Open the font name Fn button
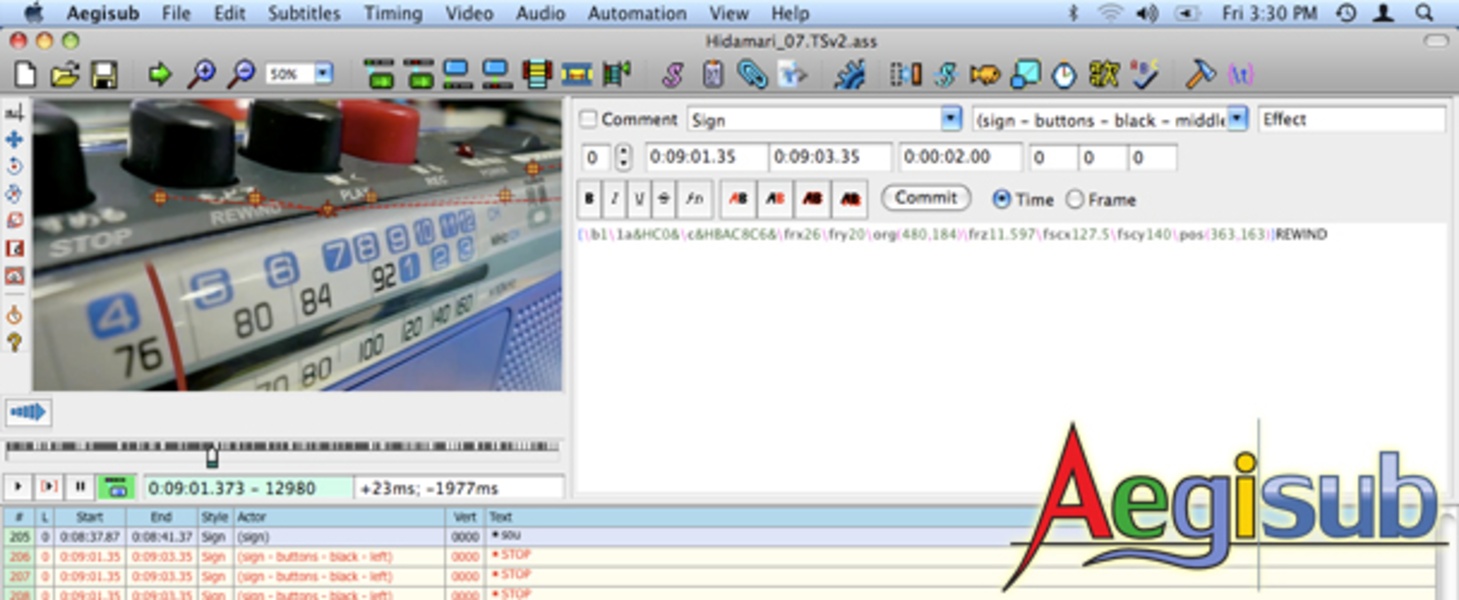The width and height of the screenshot is (1459, 600). click(694, 199)
